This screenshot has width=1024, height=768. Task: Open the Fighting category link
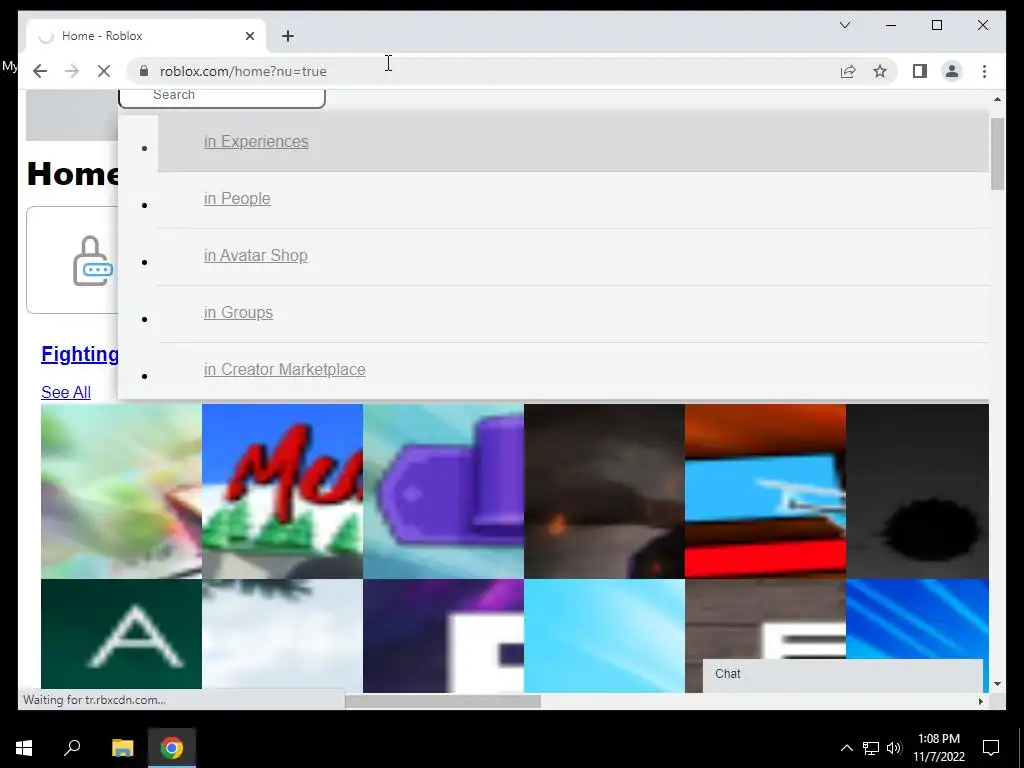[80, 354]
